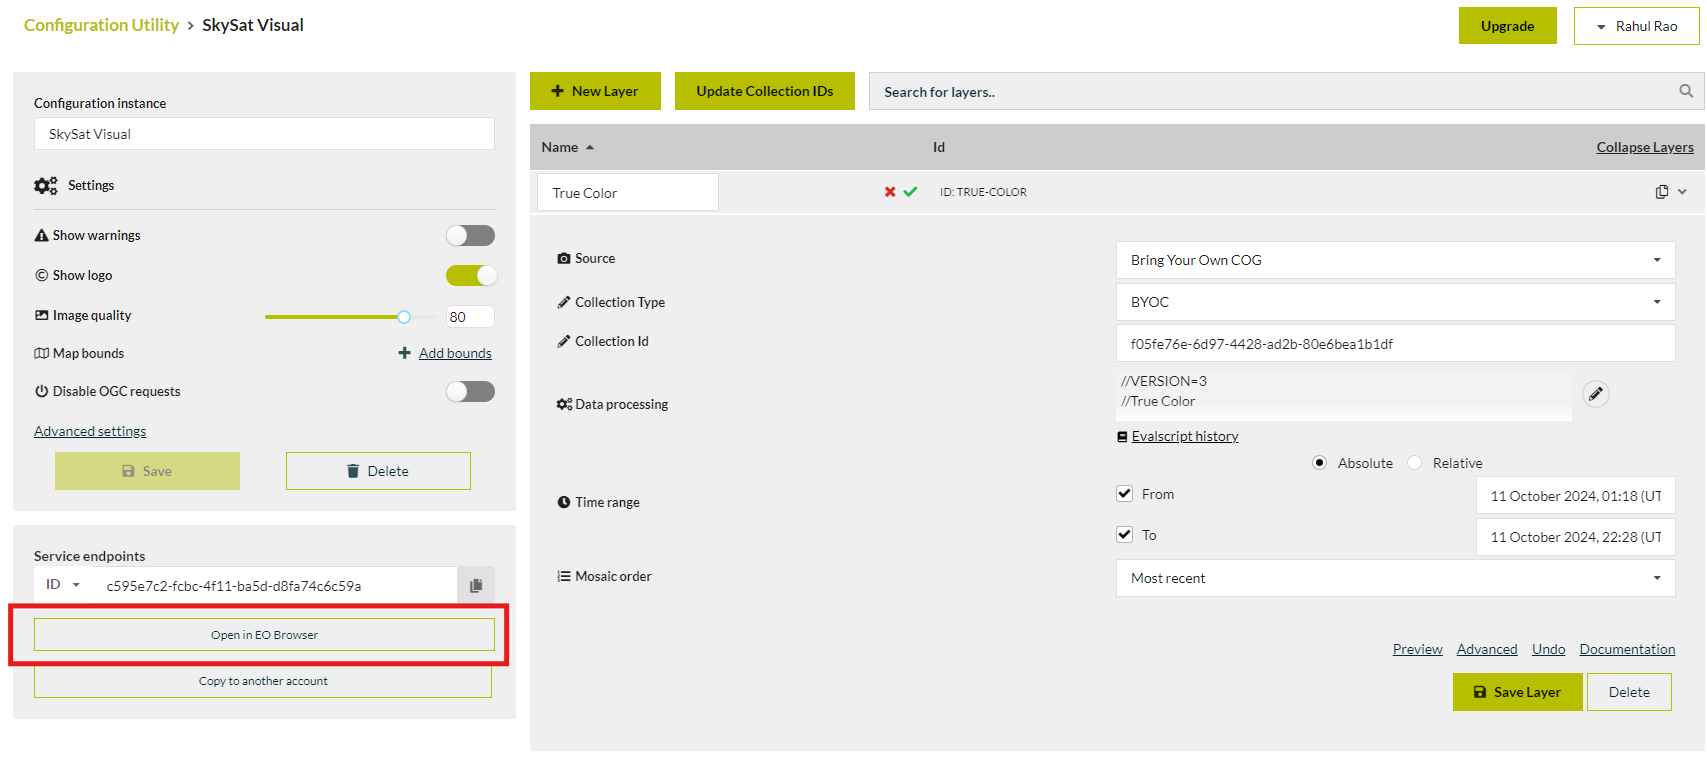This screenshot has height=772, width=1707.
Task: Click the Undo link
Action: (x=1549, y=649)
